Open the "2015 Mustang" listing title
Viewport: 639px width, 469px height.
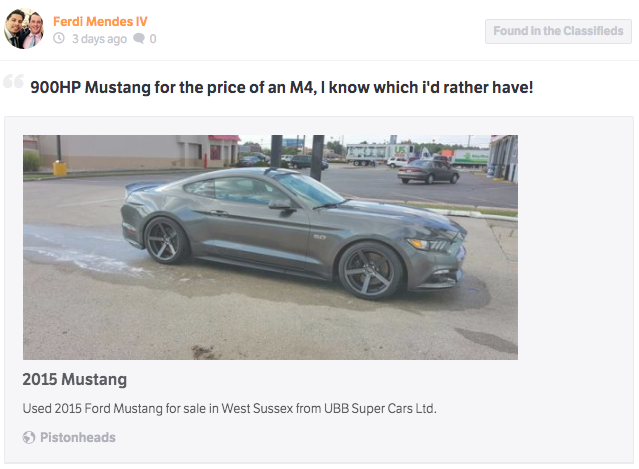[x=75, y=380]
